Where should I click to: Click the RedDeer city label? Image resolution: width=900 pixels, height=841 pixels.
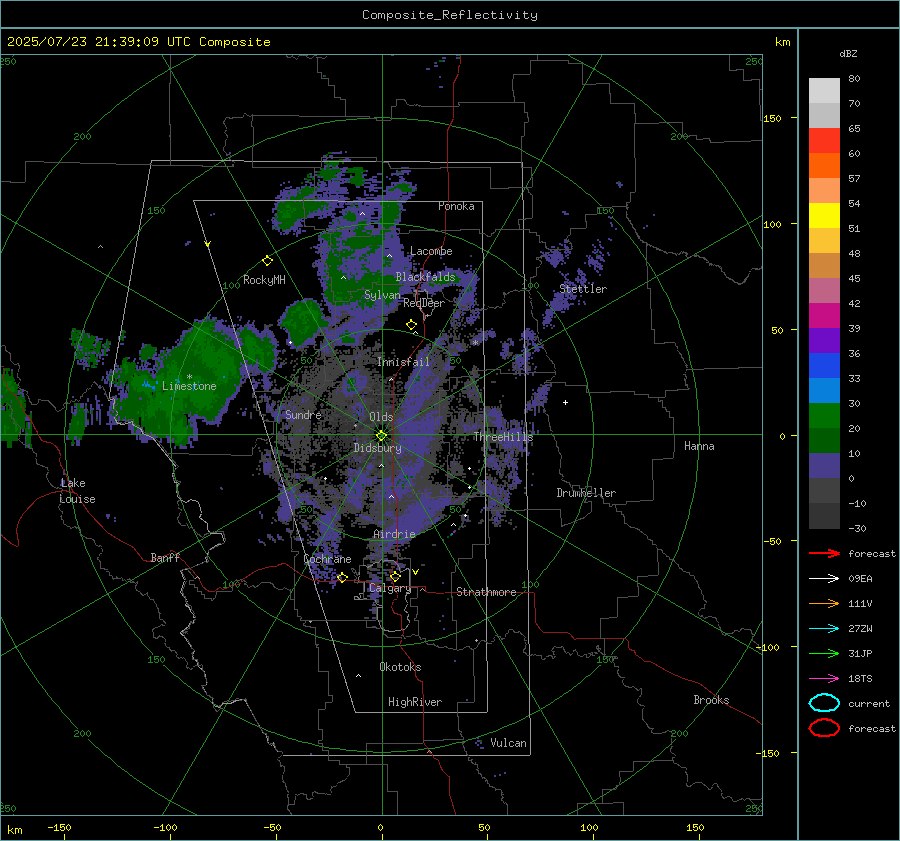pyautogui.click(x=424, y=303)
